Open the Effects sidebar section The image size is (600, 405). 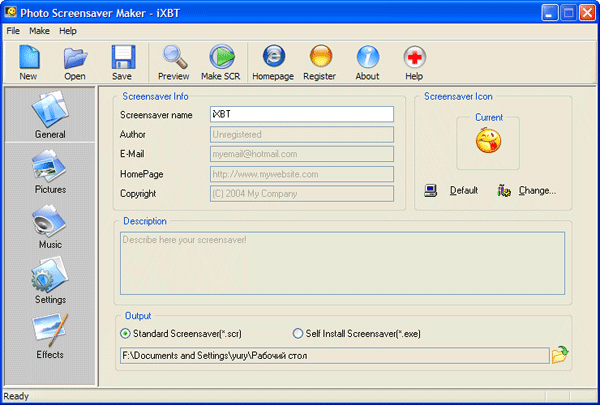pos(50,336)
